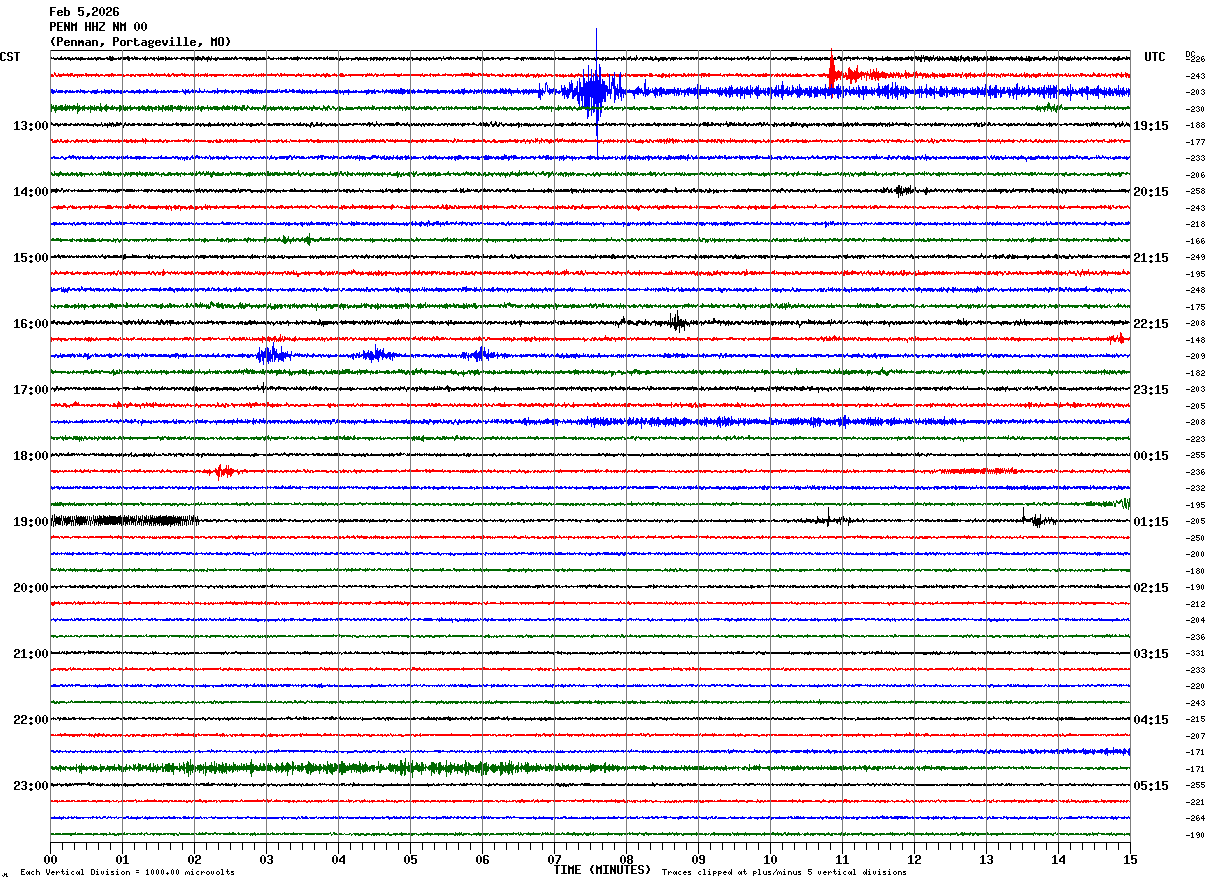This screenshot has height=886, width=1210.
Task: Select the red seismic burst near minute 11
Action: point(833,74)
